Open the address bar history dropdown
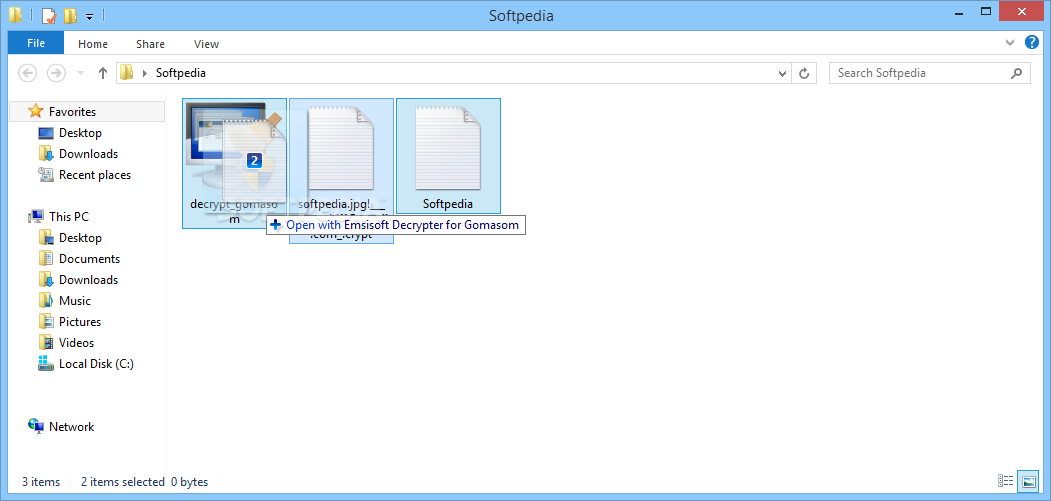This screenshot has height=501, width=1051. 782,73
